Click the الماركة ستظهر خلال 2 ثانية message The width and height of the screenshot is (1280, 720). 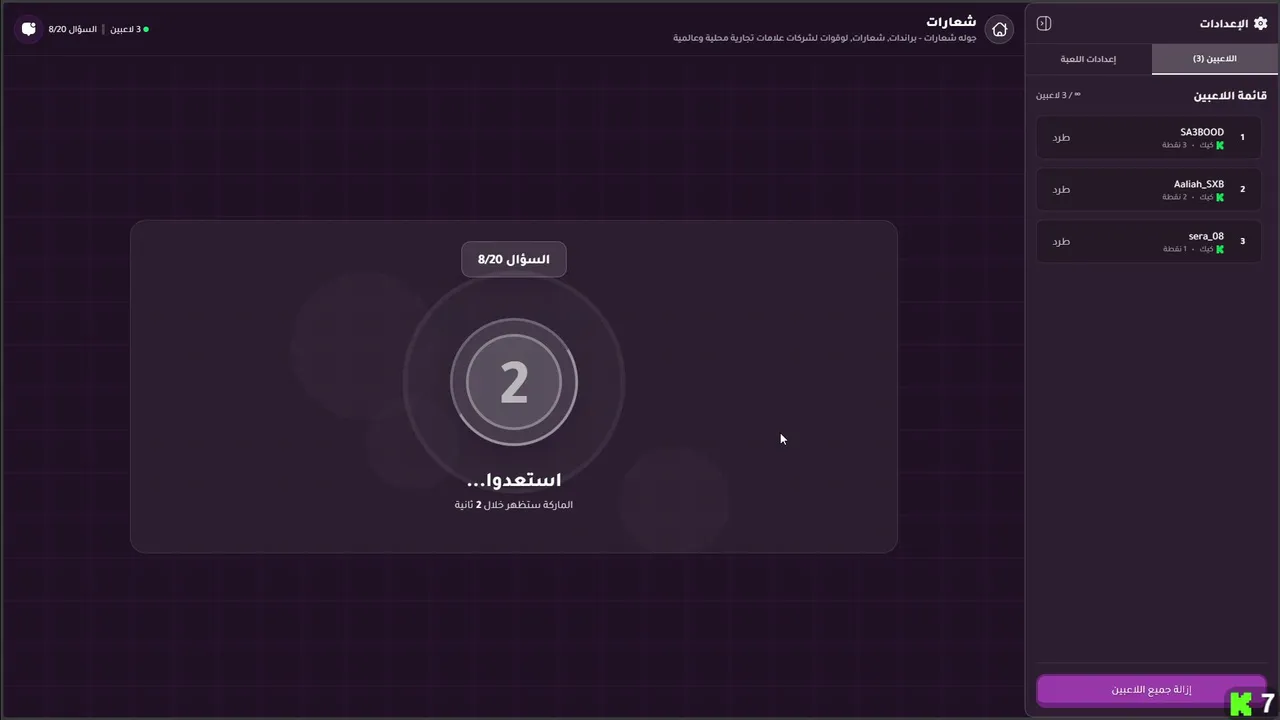click(514, 504)
